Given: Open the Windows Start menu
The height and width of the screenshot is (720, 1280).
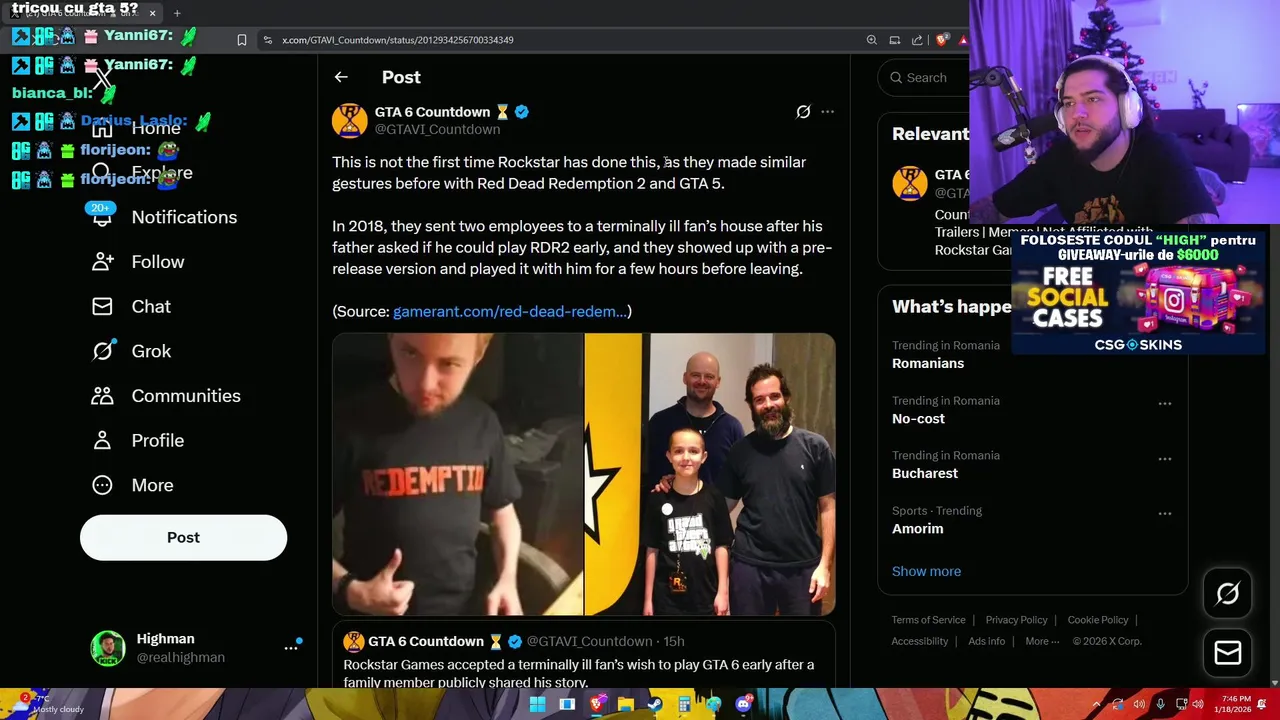Looking at the screenshot, I should click(x=537, y=704).
